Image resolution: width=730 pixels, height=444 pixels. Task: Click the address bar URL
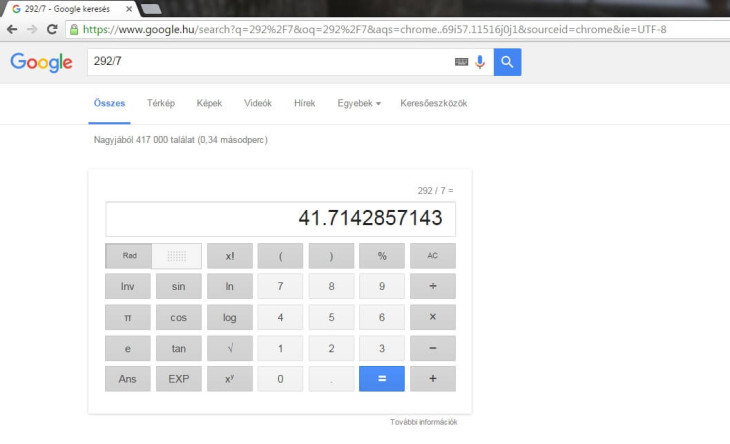pyautogui.click(x=374, y=30)
